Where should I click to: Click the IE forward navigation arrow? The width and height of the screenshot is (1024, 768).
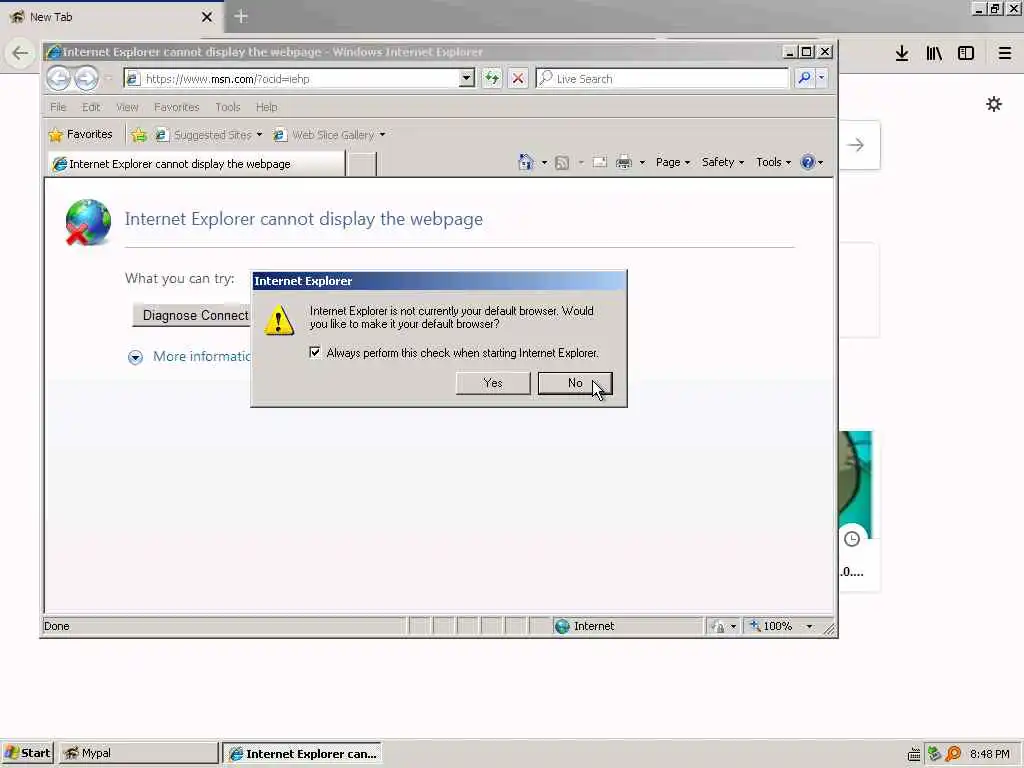click(x=86, y=78)
